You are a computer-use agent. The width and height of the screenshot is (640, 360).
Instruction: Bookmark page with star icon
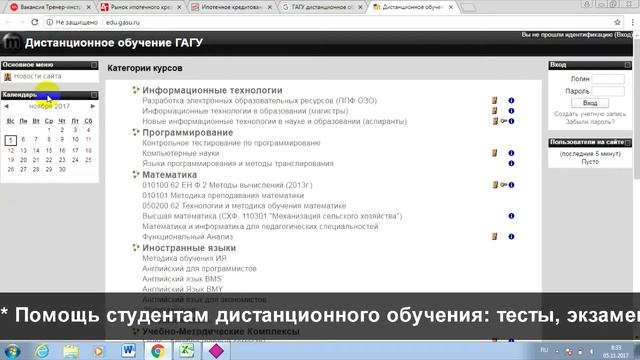pyautogui.click(x=617, y=22)
